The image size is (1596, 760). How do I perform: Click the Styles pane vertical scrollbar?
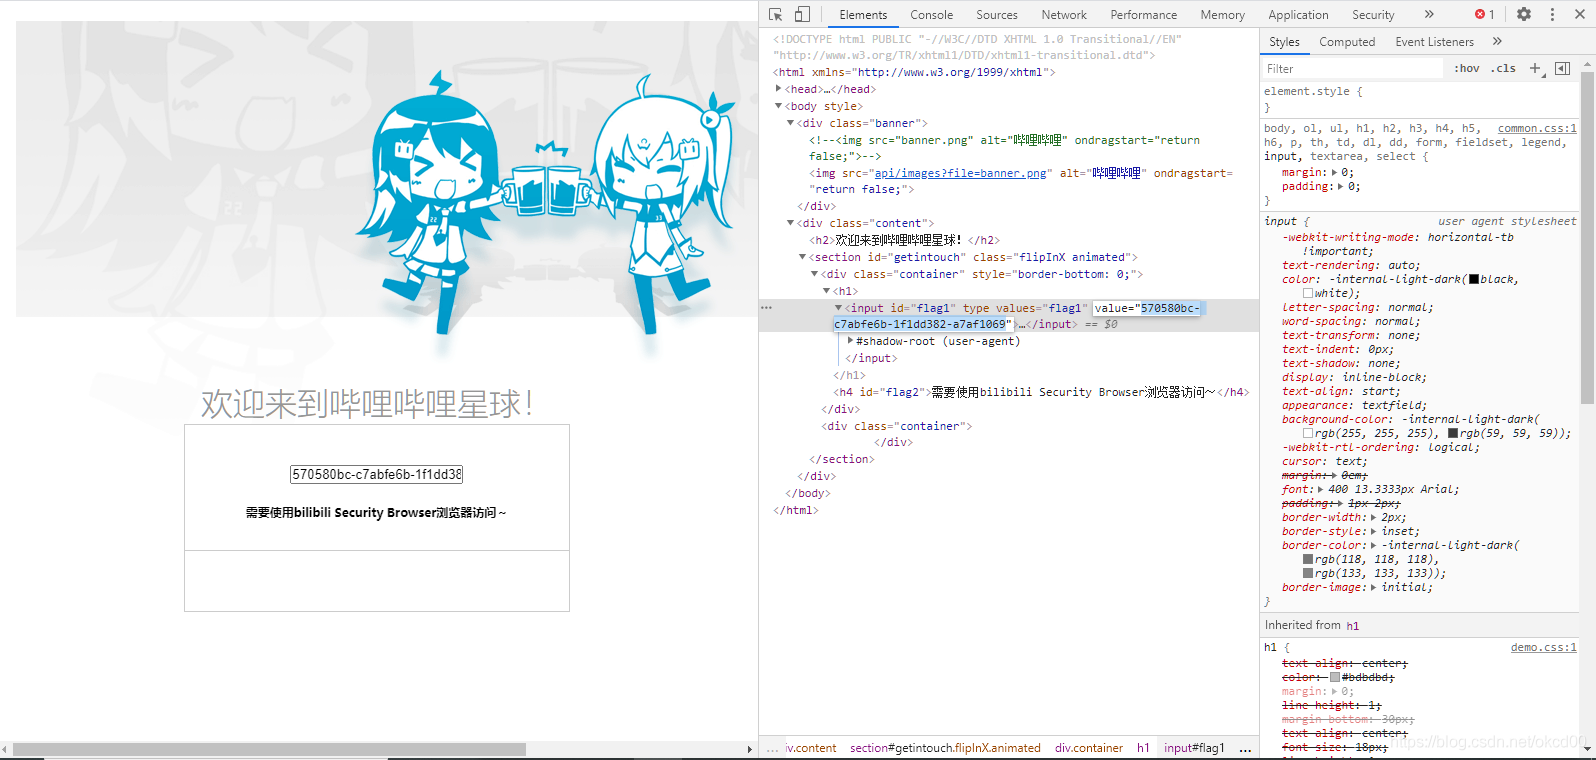click(1587, 238)
